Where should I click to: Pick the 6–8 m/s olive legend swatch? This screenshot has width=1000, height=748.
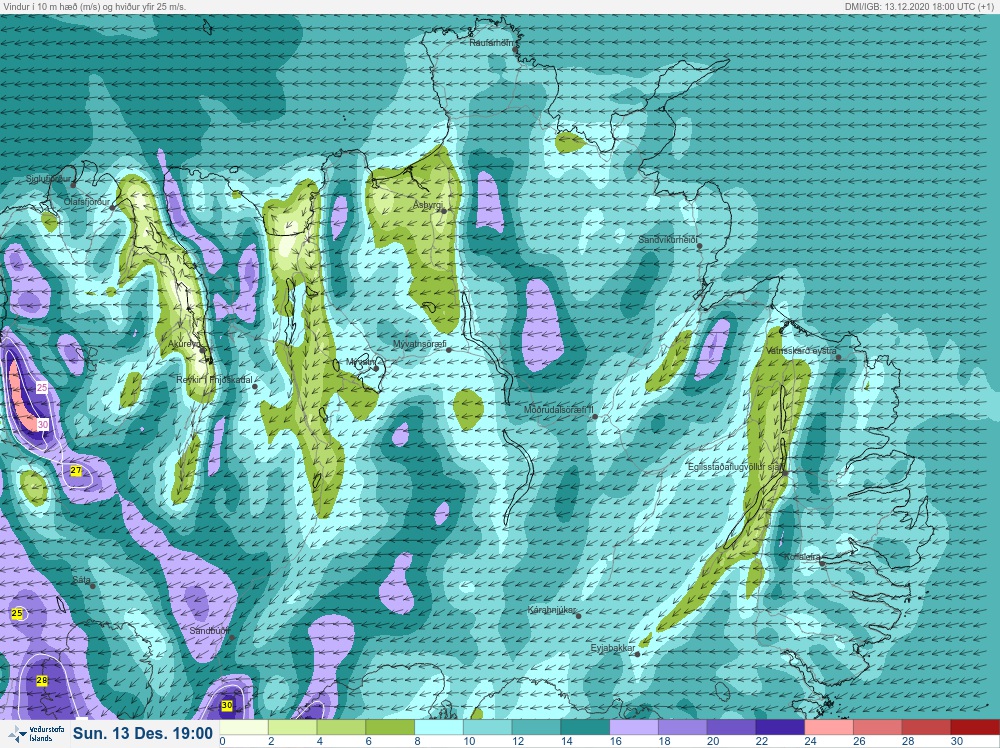tap(390, 728)
